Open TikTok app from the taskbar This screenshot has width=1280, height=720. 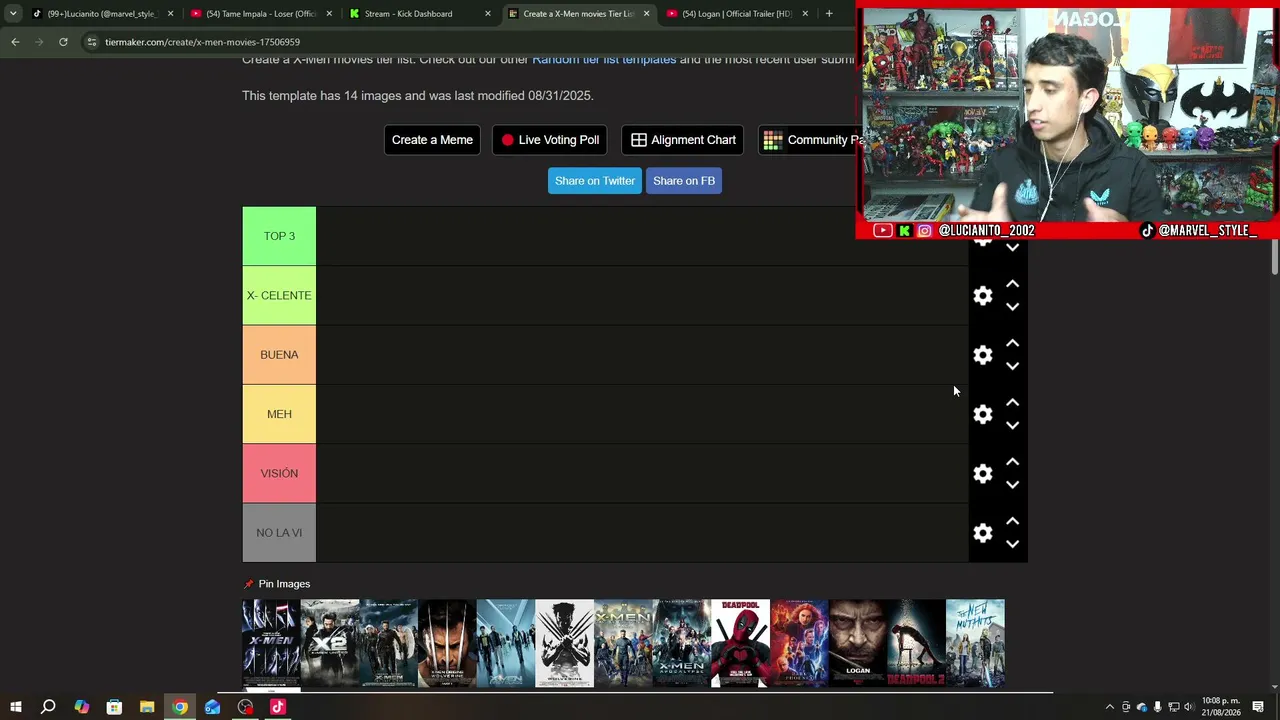tap(278, 707)
